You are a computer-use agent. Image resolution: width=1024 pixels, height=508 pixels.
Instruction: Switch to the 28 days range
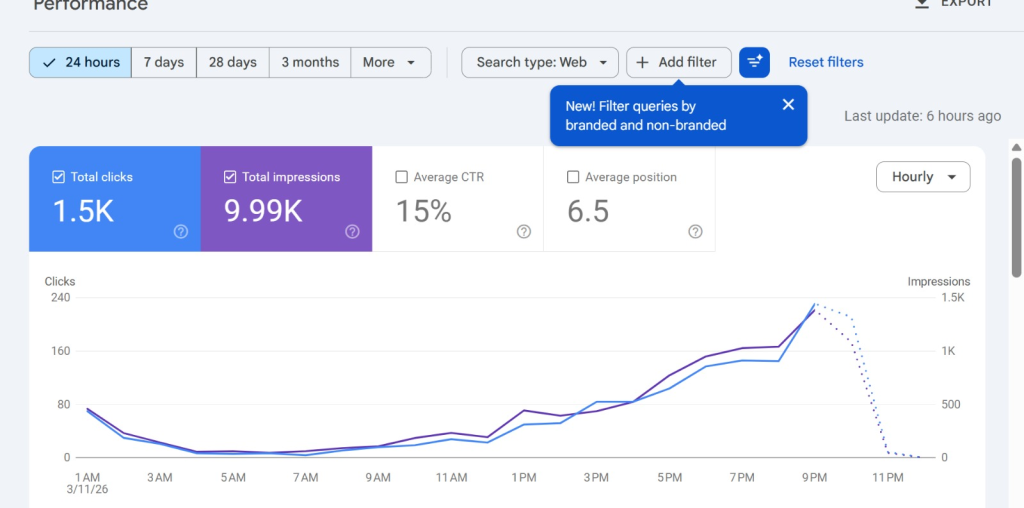[x=232, y=62]
